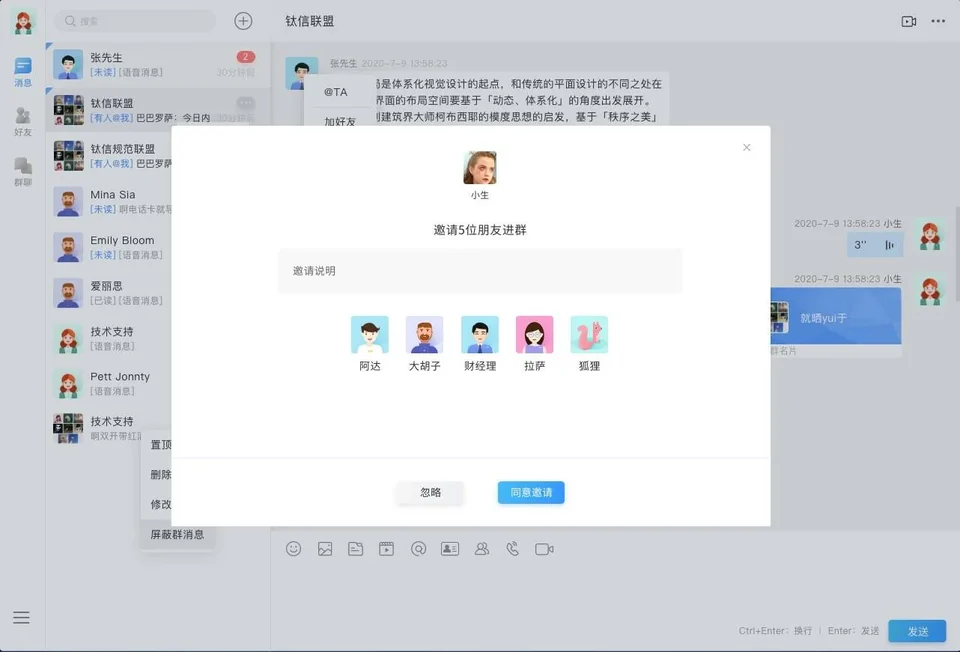Select invited friend 拉萨 avatar

tap(534, 334)
